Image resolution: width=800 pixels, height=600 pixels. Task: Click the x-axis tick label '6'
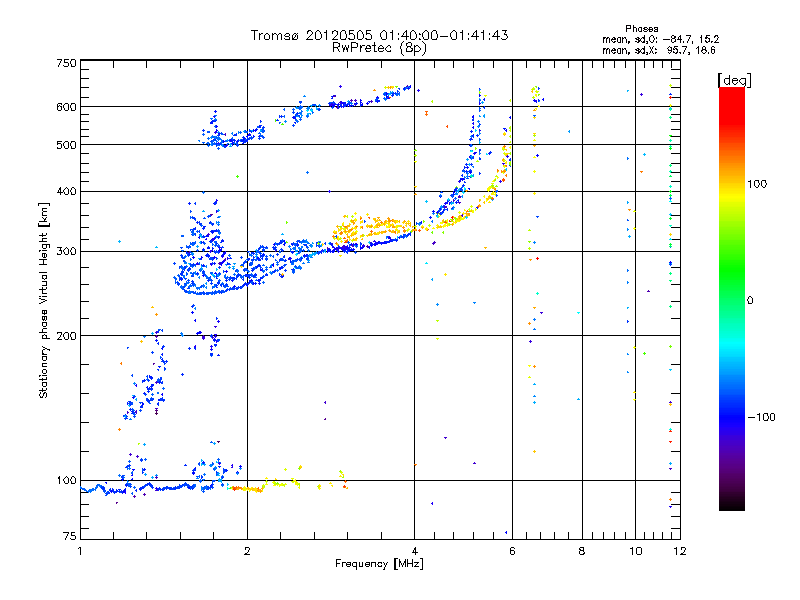512,551
